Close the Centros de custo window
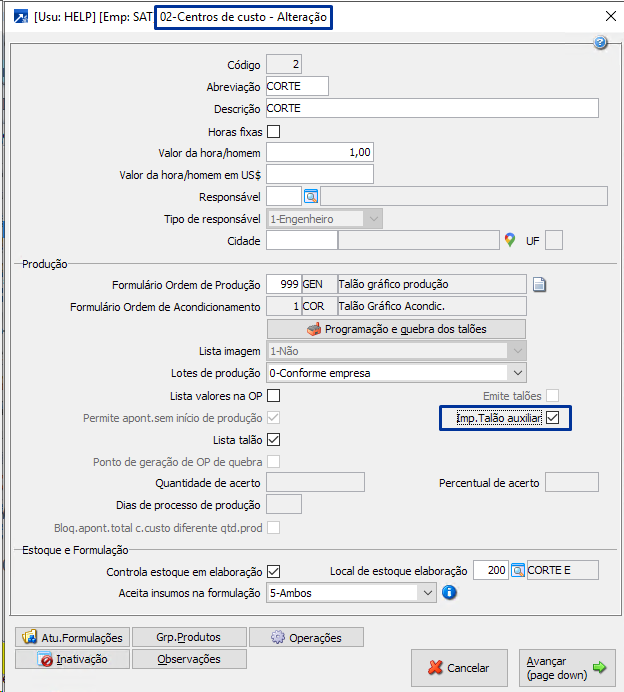 point(611,16)
